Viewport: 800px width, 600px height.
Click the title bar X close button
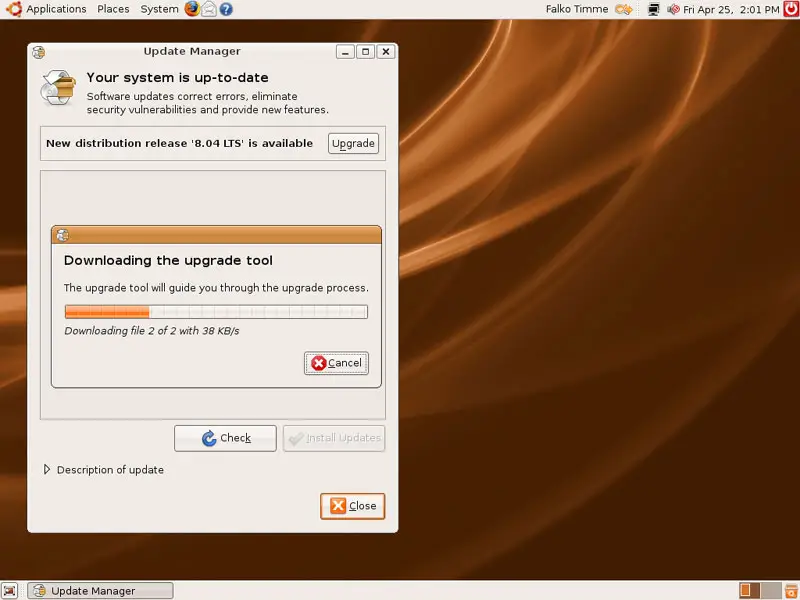click(386, 52)
